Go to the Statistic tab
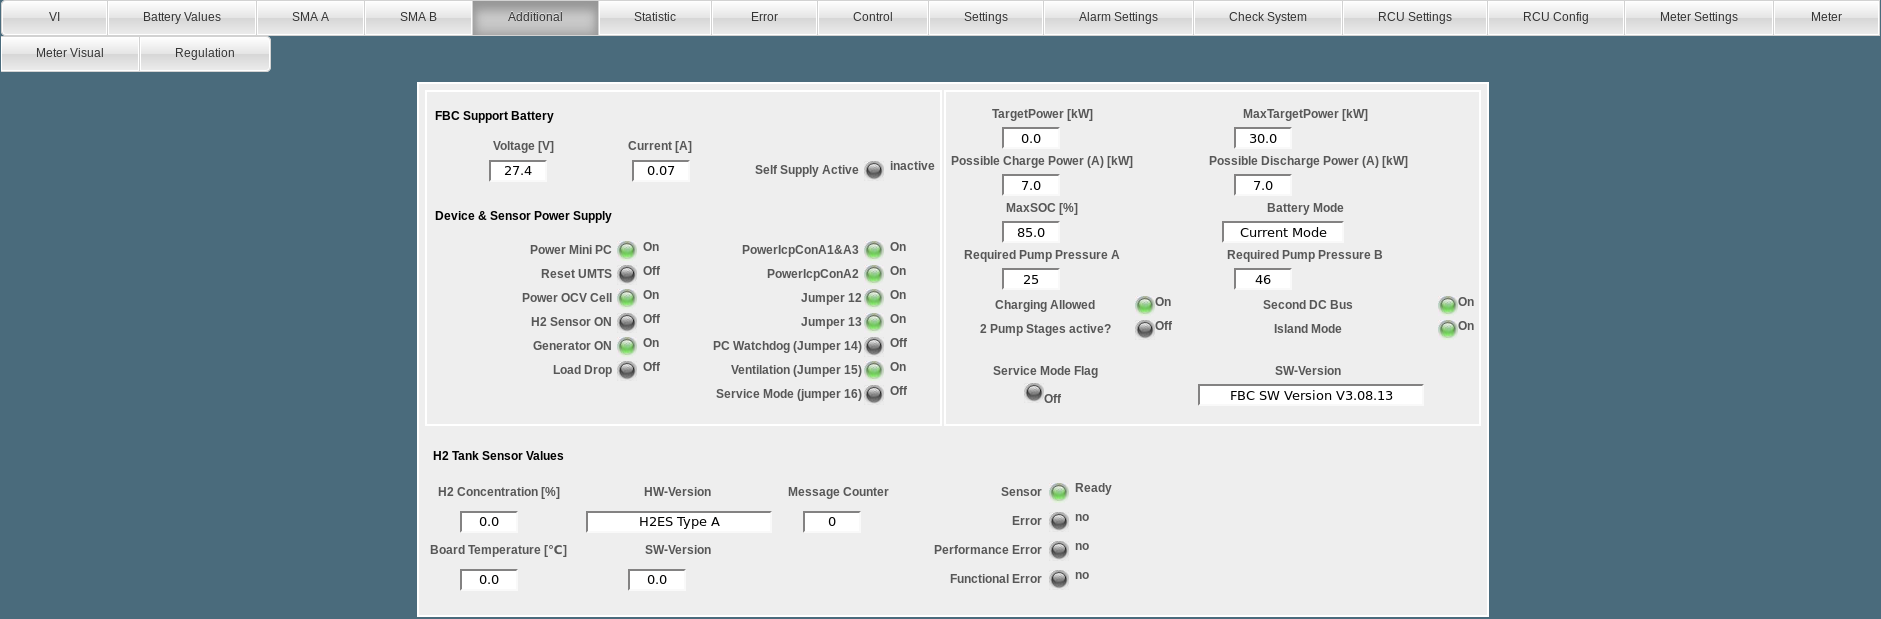The width and height of the screenshot is (1881, 619). 655,17
